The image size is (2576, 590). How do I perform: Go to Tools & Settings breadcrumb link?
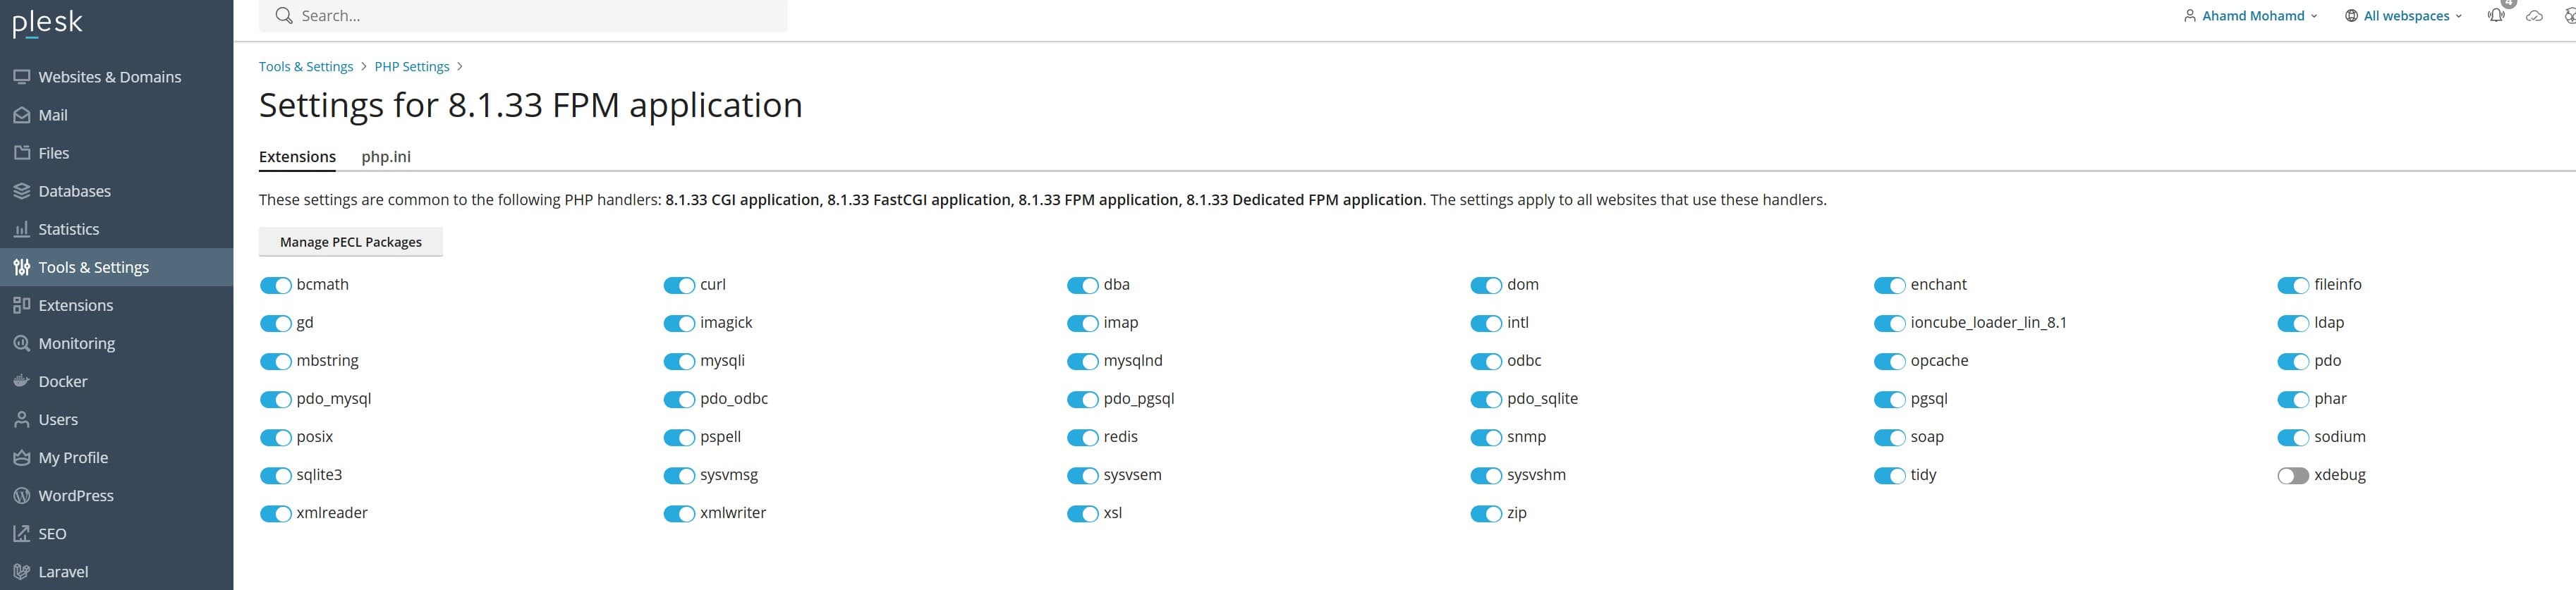pos(305,67)
